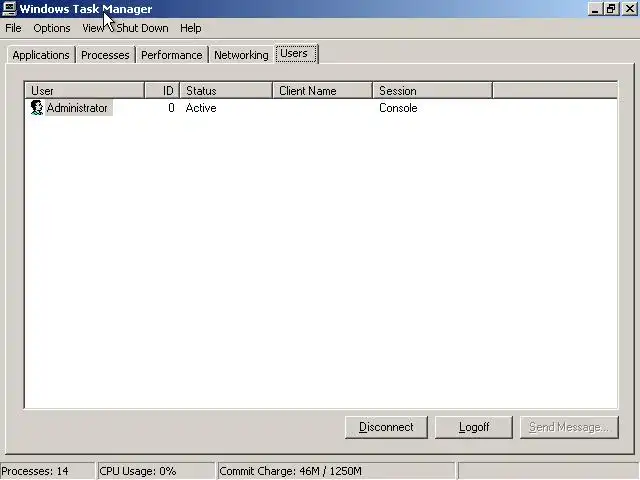Select the Administrator user icon

[x=37, y=108]
